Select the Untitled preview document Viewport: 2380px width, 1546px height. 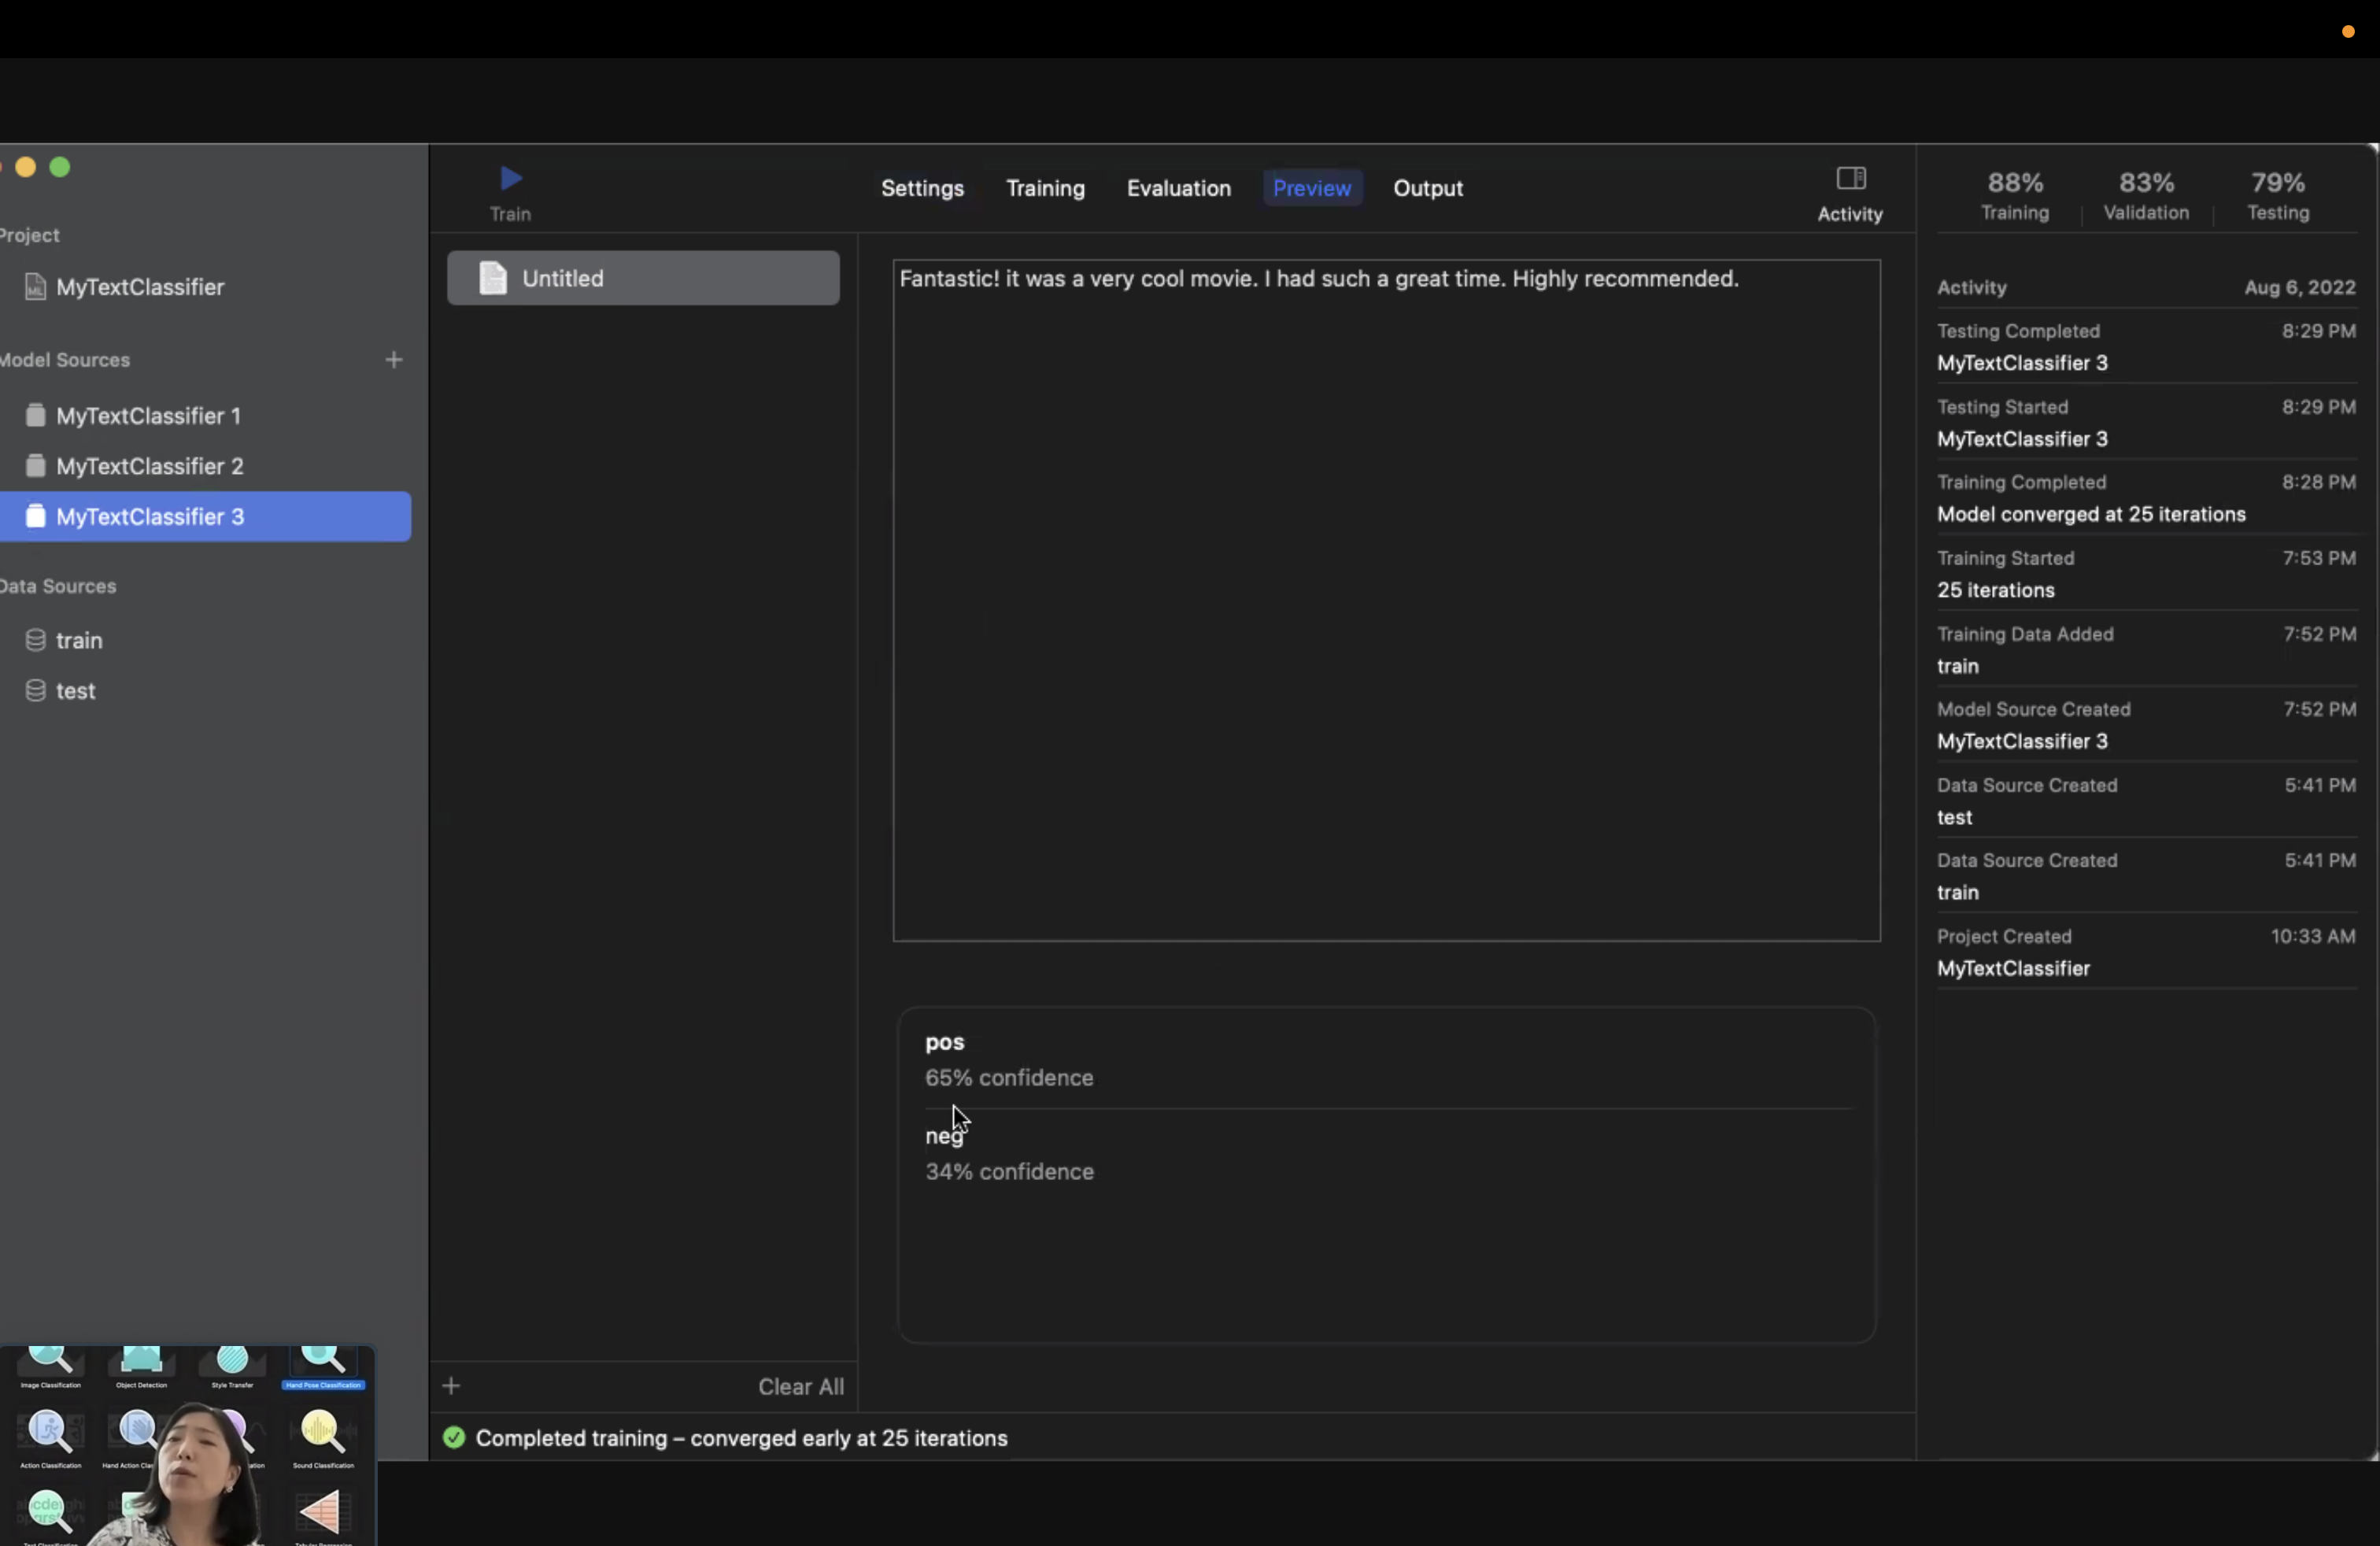point(643,278)
